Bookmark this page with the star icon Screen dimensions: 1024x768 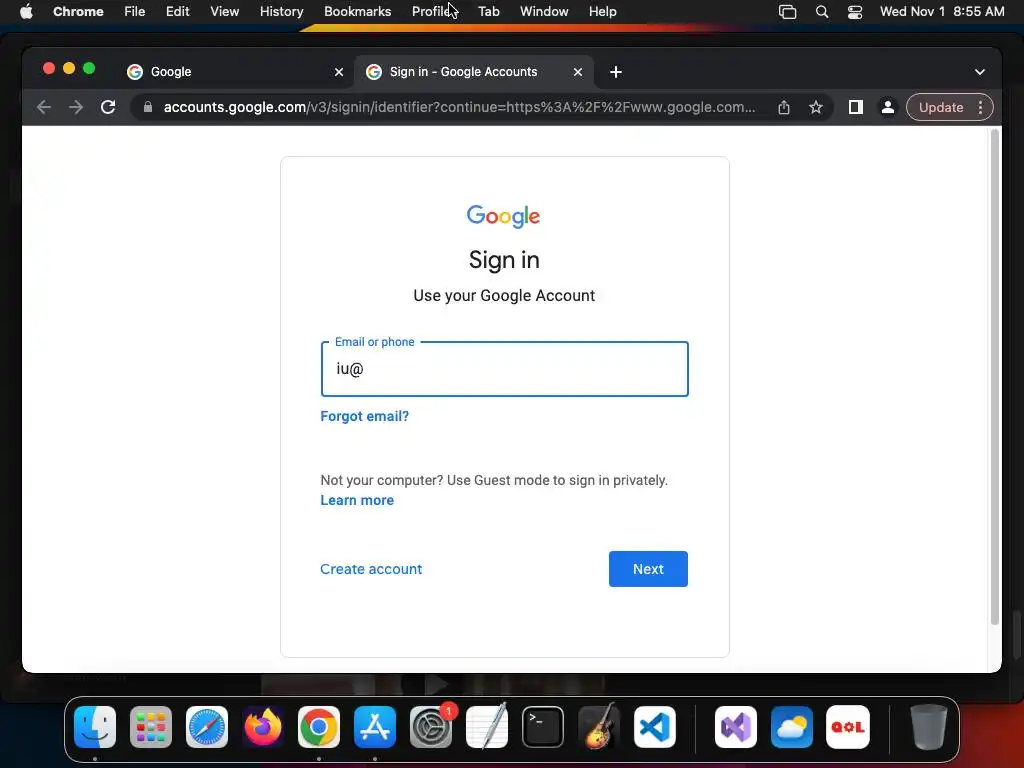[x=816, y=107]
